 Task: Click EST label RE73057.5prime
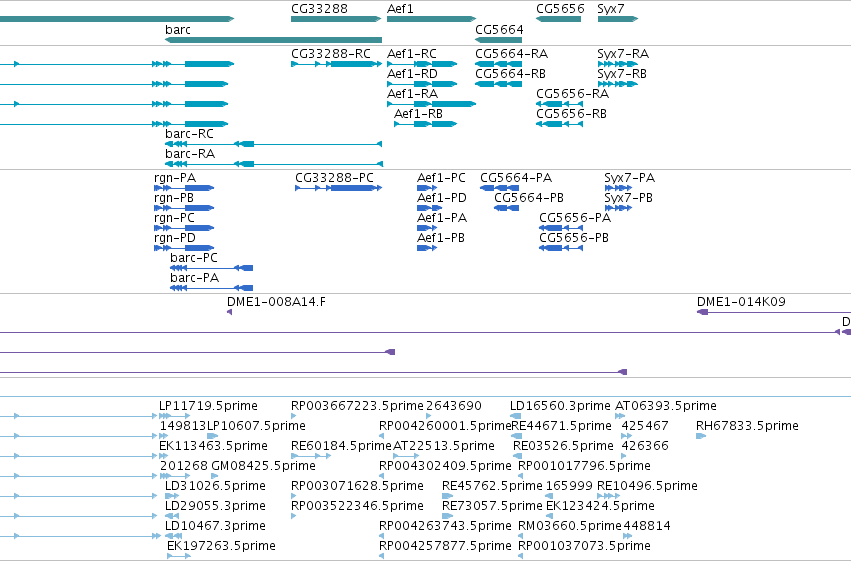(x=492, y=506)
